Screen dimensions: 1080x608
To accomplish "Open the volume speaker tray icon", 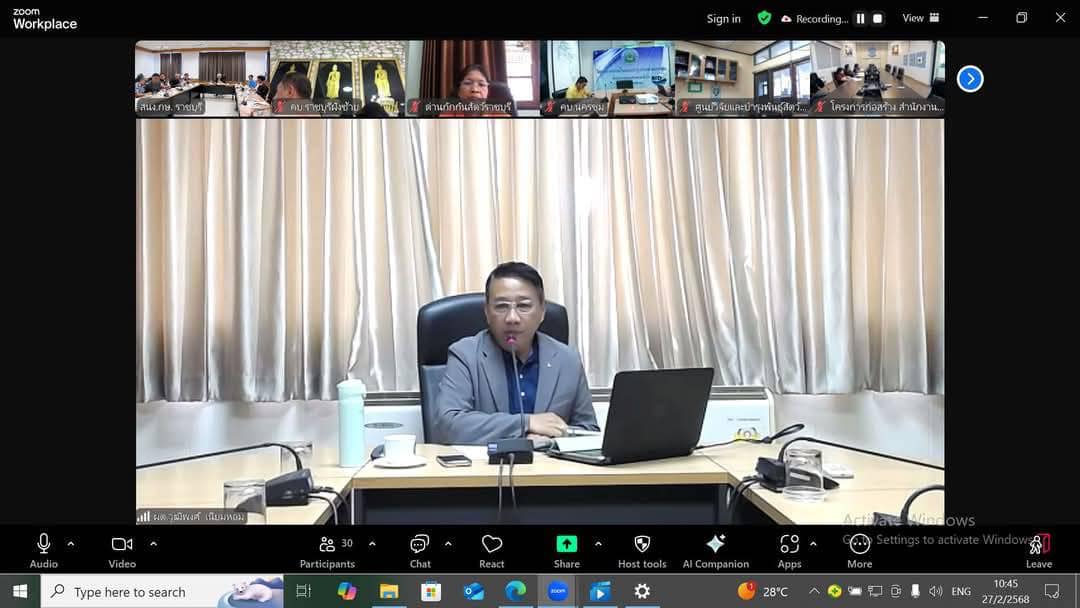I will [x=935, y=591].
